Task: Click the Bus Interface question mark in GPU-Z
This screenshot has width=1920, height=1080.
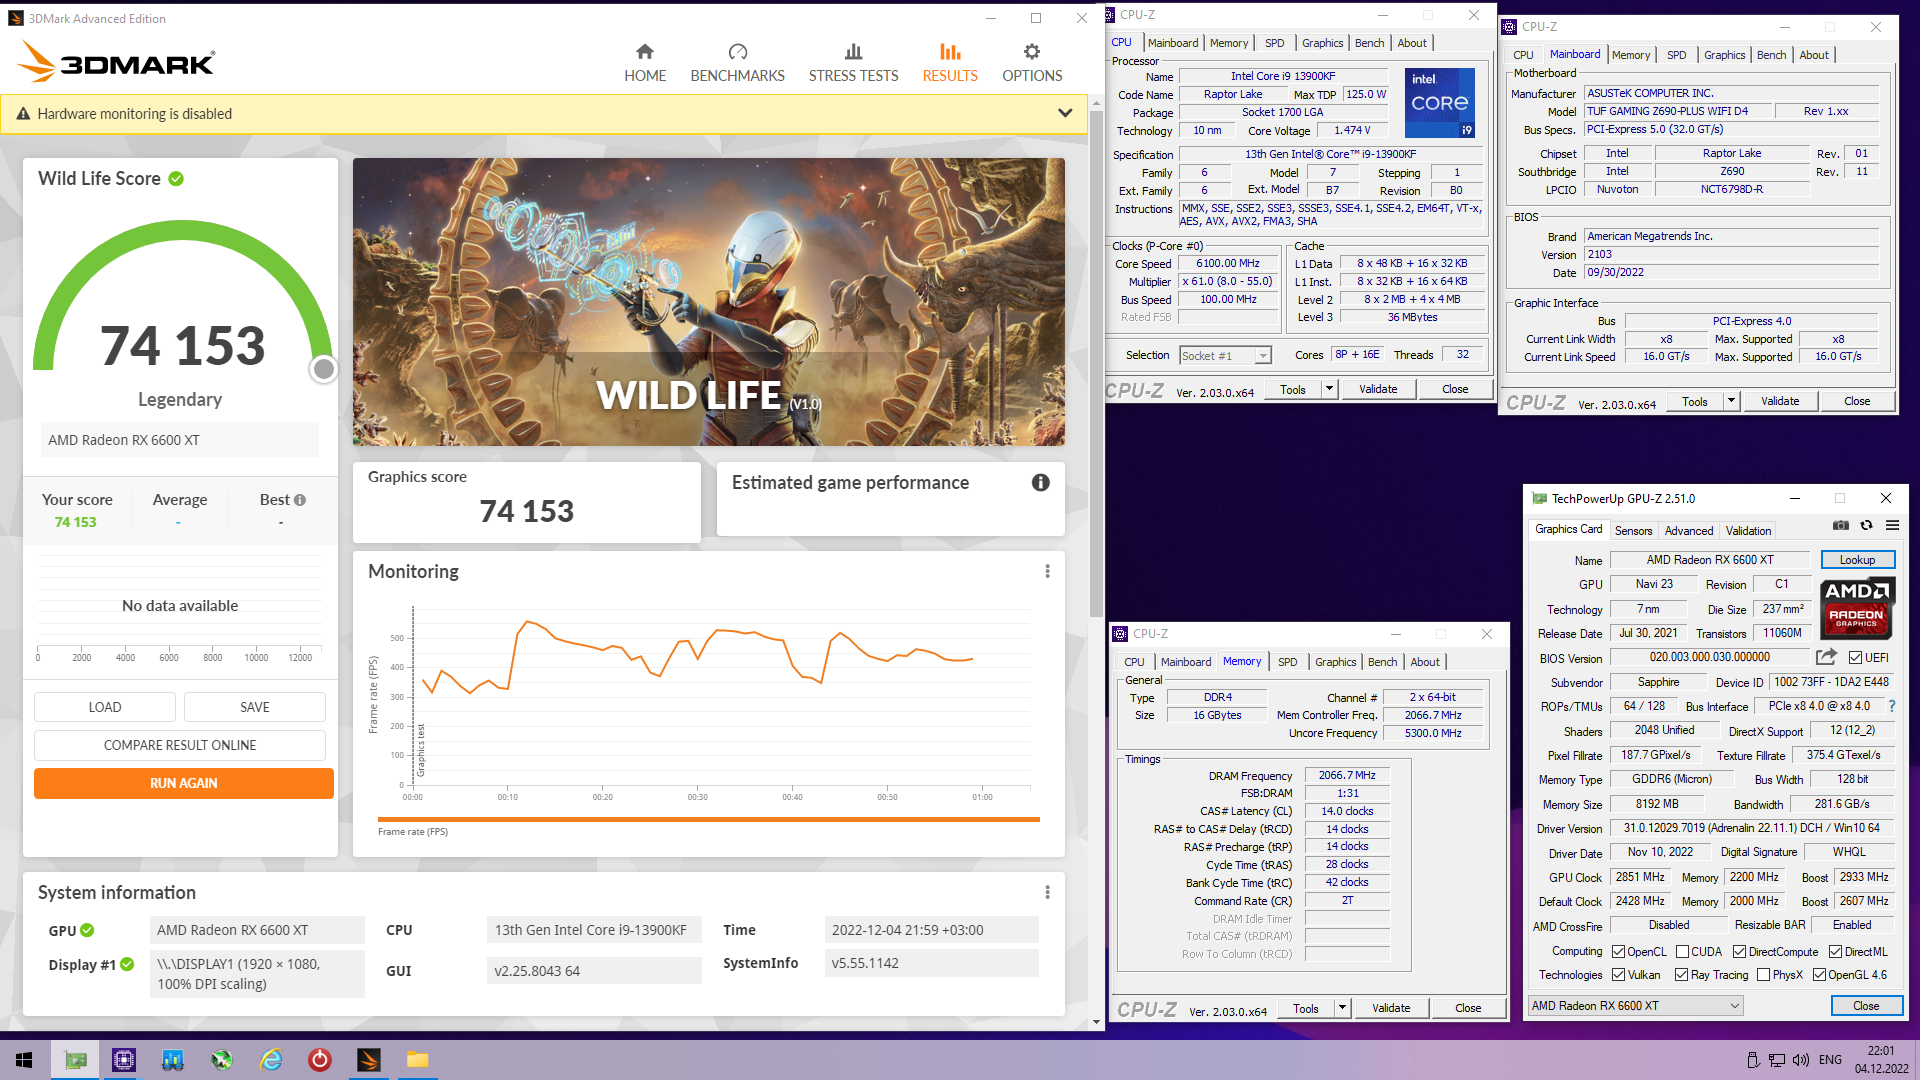Action: point(1891,706)
